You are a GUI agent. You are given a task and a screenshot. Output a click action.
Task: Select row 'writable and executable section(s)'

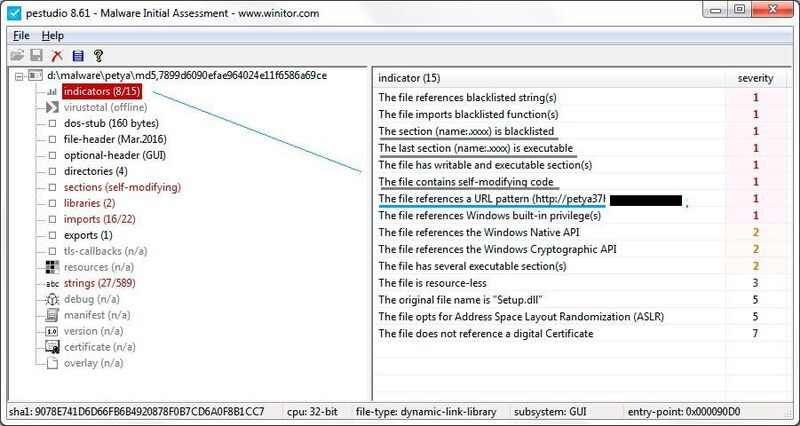pyautogui.click(x=580, y=165)
